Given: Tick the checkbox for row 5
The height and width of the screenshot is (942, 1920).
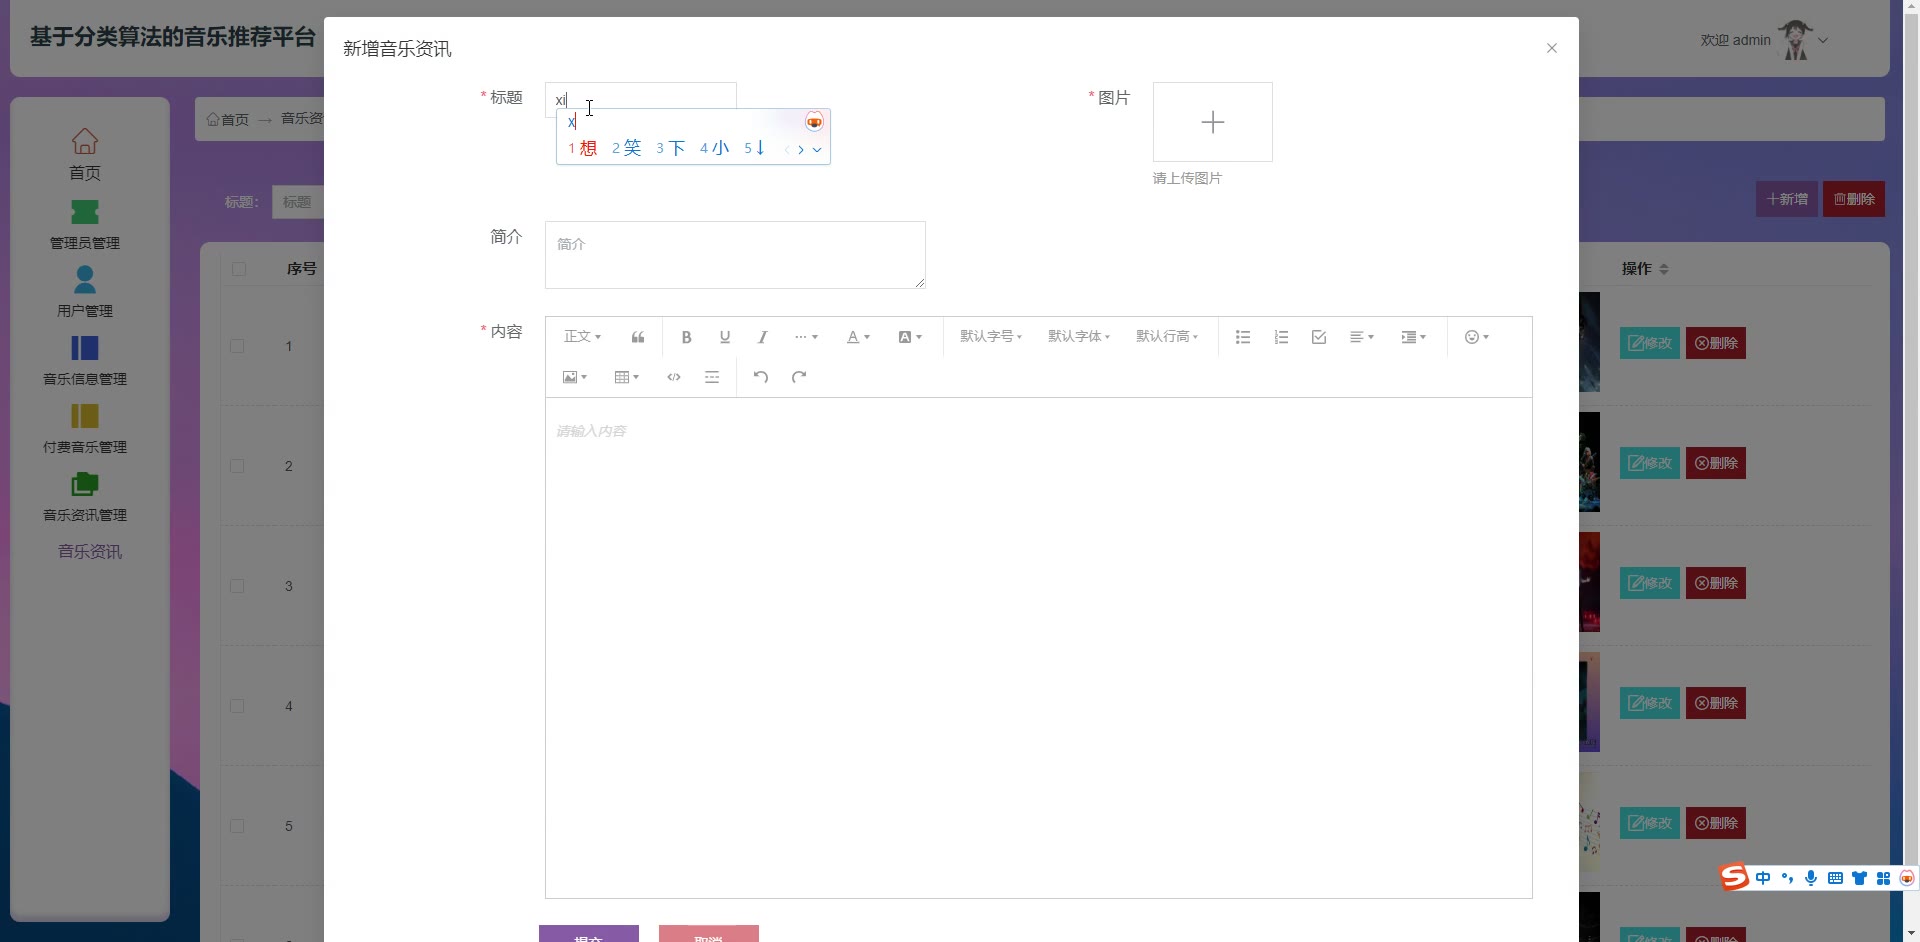Looking at the screenshot, I should 237,826.
